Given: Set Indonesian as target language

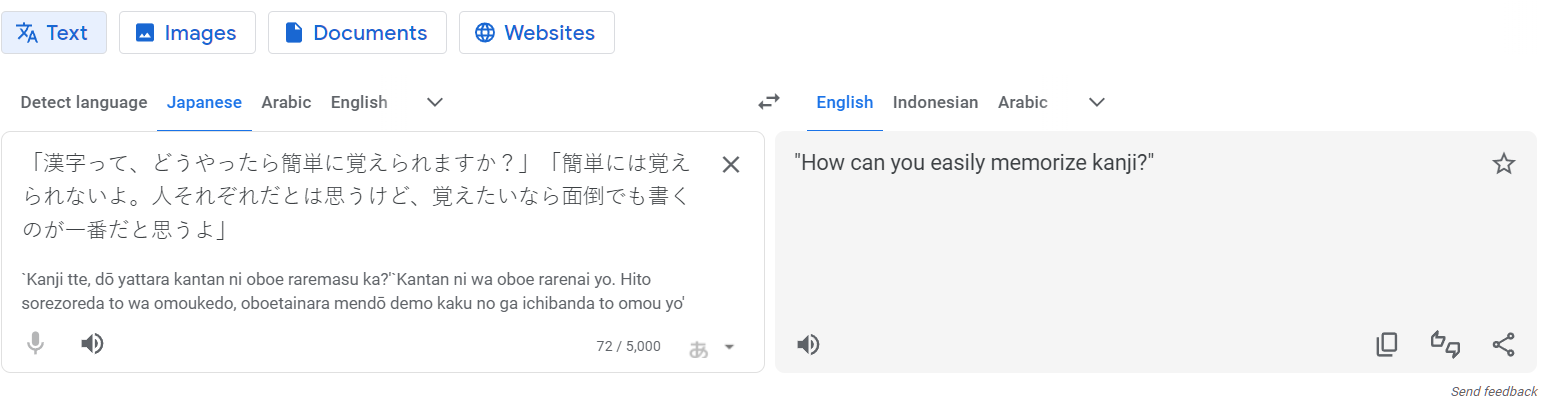Looking at the screenshot, I should point(935,102).
